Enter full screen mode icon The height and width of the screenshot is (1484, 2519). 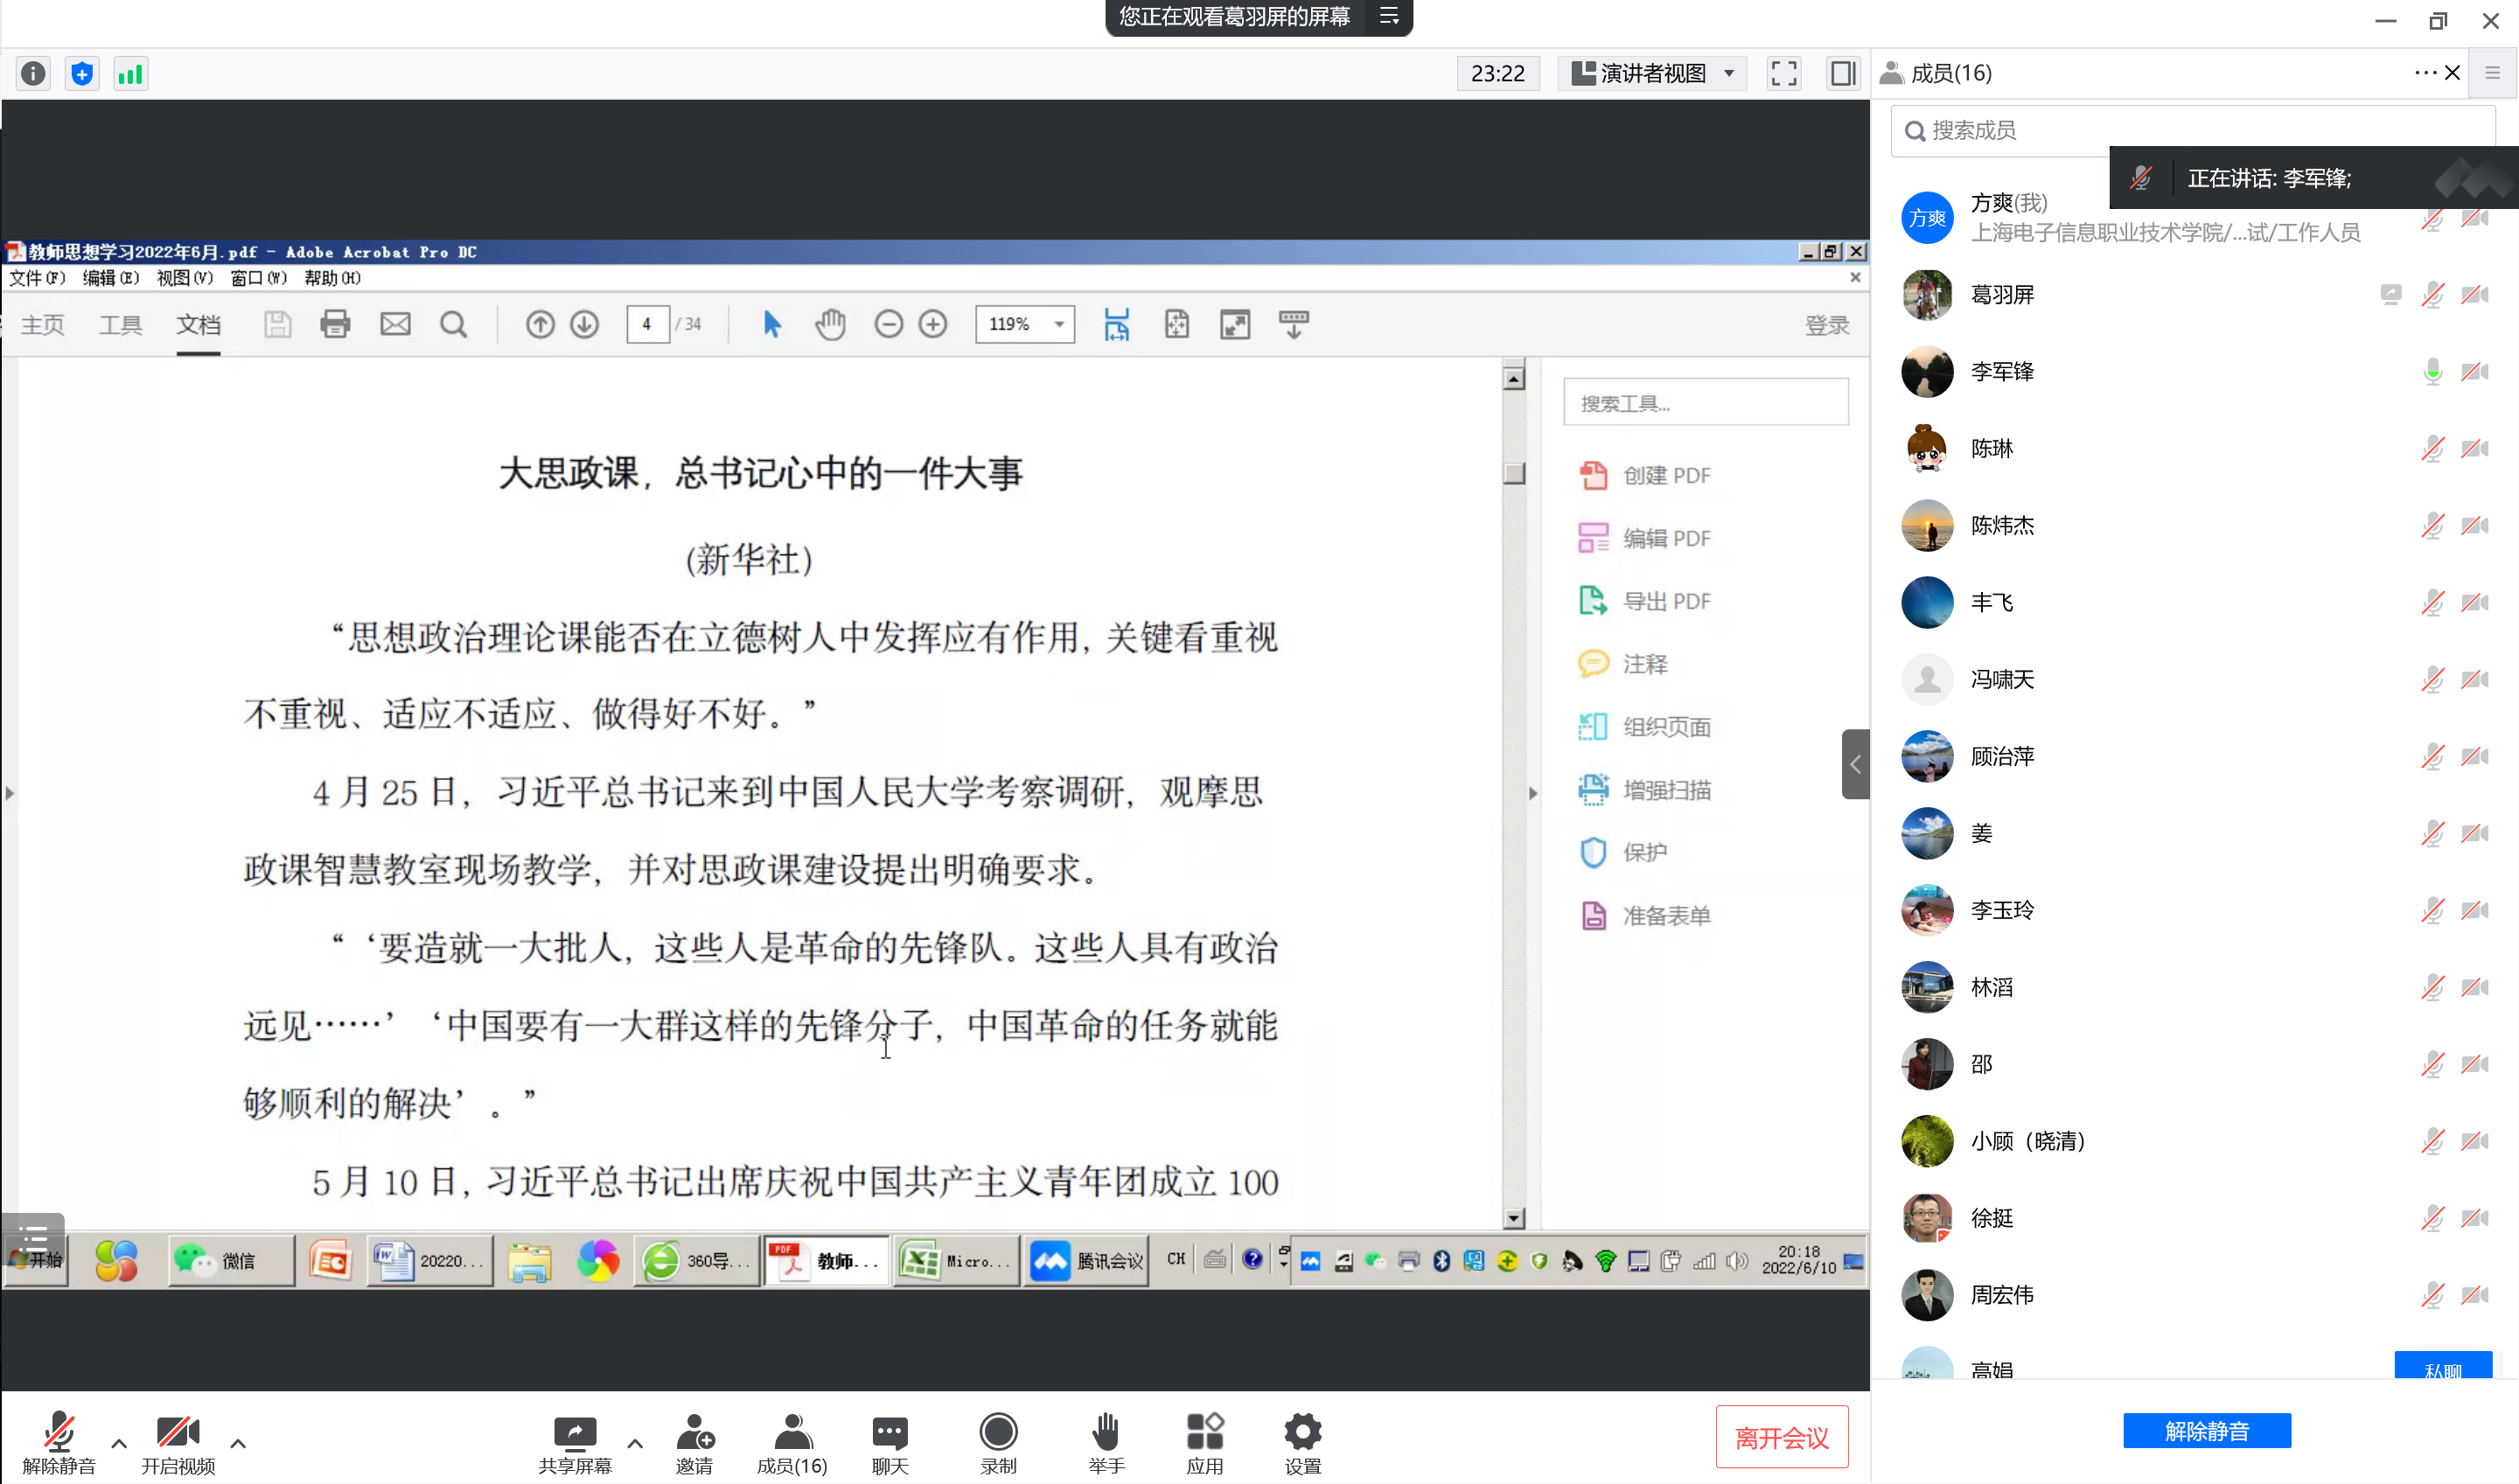click(x=1783, y=74)
